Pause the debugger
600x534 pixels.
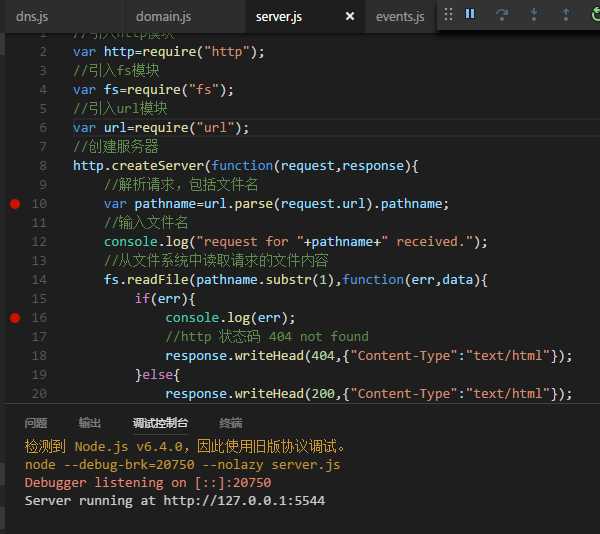470,14
